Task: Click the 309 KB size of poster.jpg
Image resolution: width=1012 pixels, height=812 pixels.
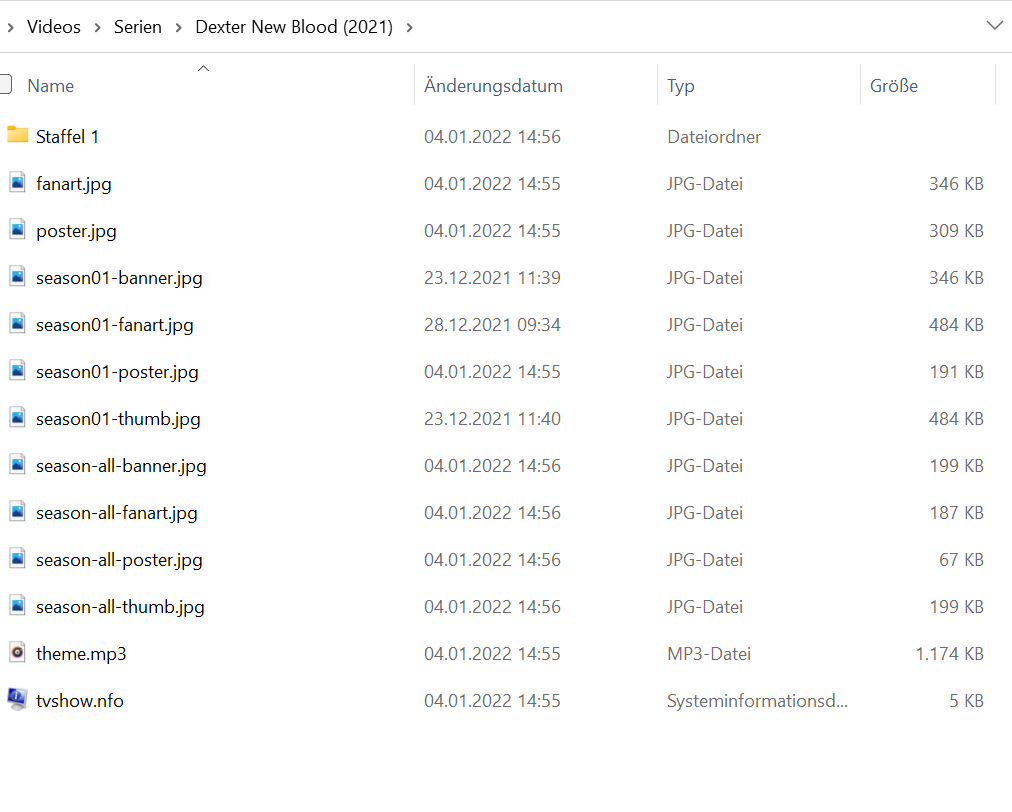Action: [956, 231]
